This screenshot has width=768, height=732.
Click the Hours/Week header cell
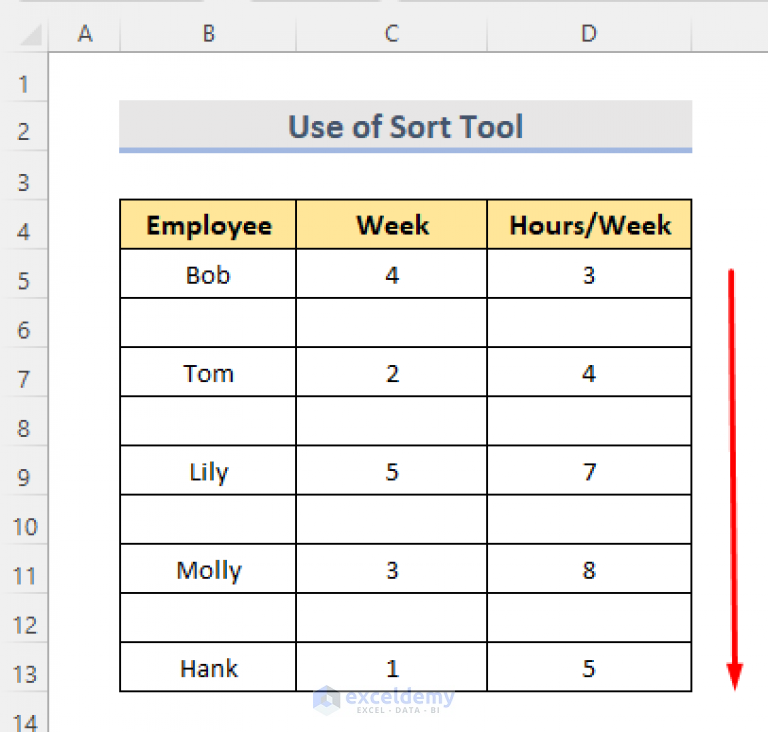(x=589, y=225)
